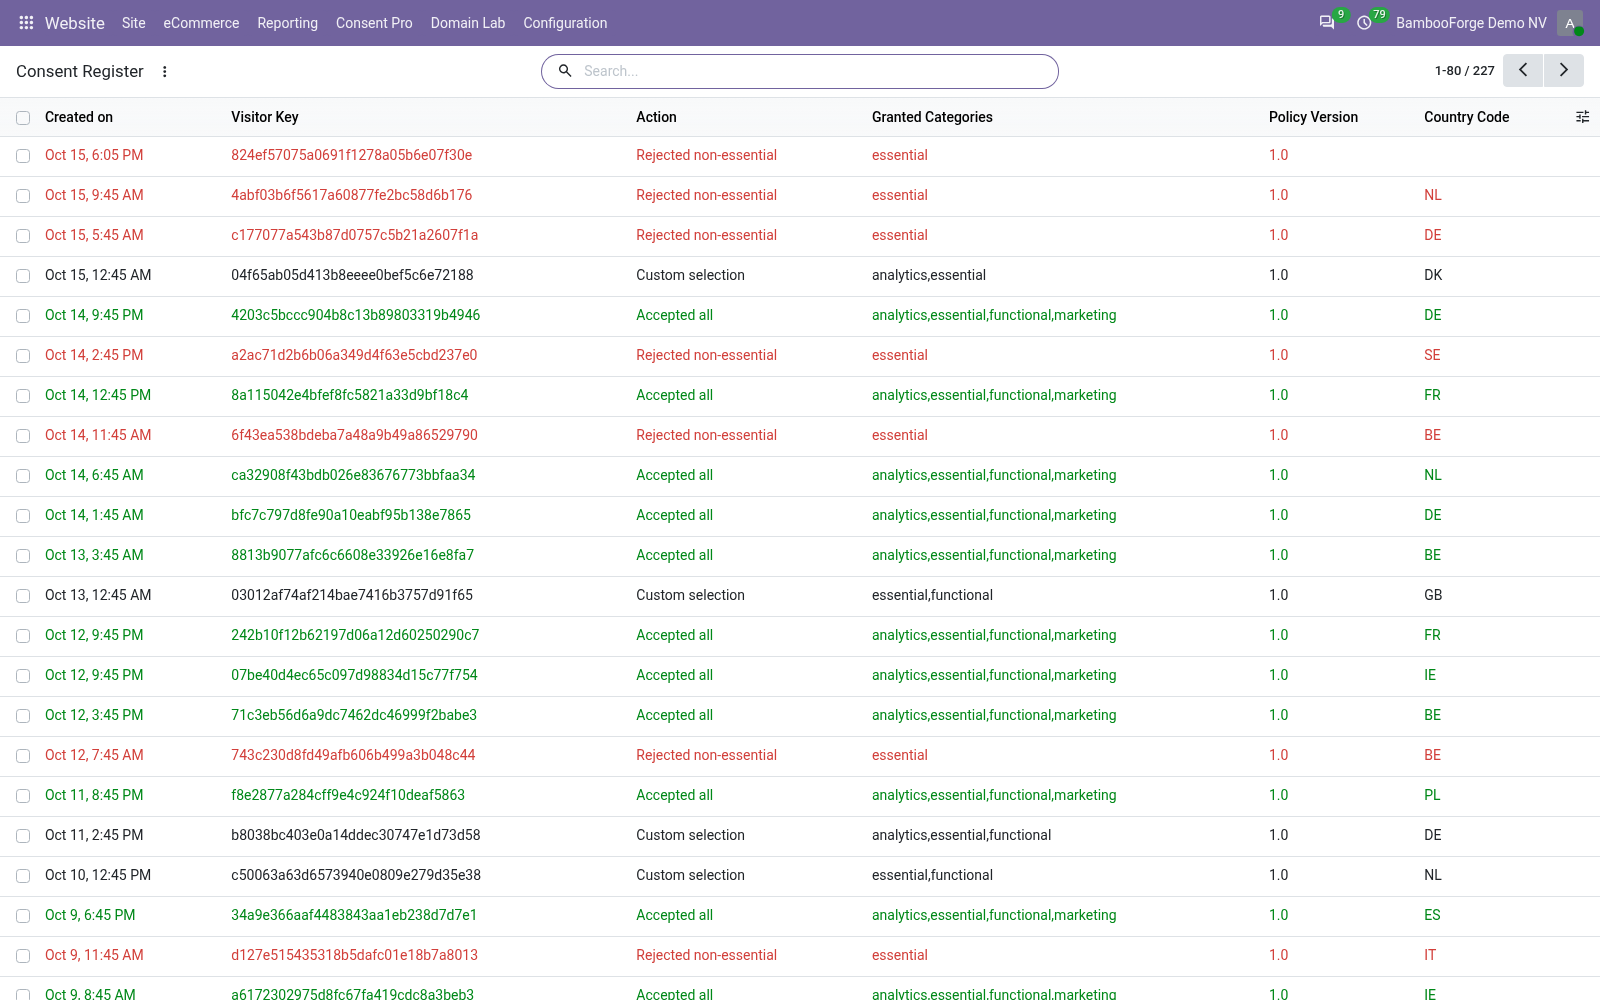1600x1000 pixels.
Task: Go to the next page of records
Action: click(x=1564, y=71)
